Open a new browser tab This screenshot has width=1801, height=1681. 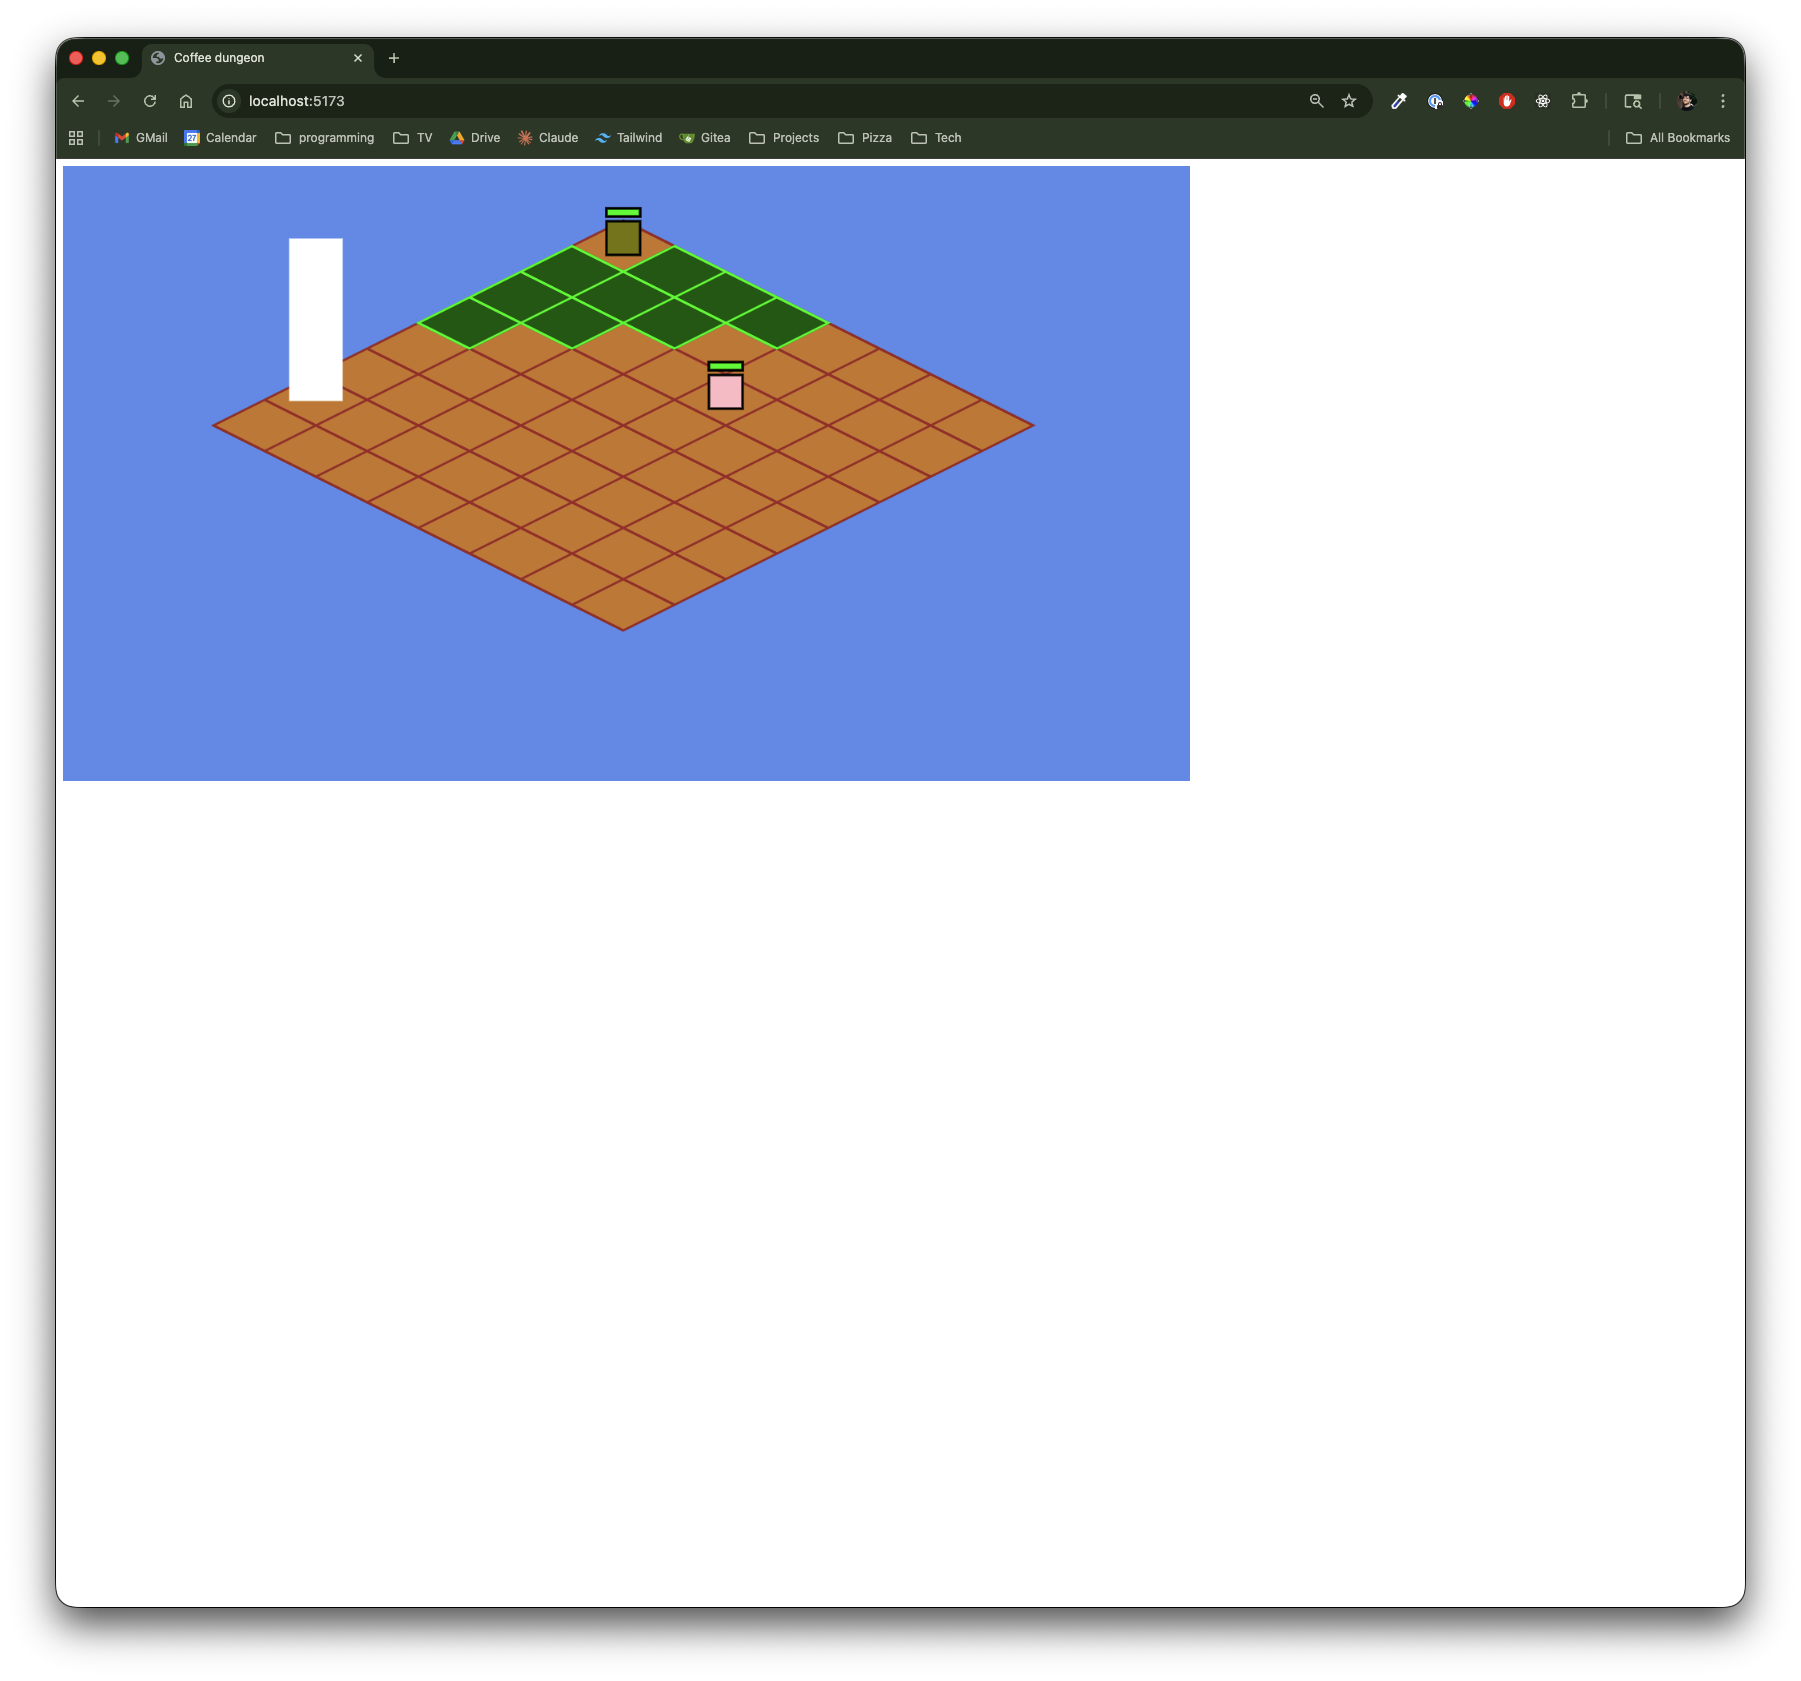(394, 58)
